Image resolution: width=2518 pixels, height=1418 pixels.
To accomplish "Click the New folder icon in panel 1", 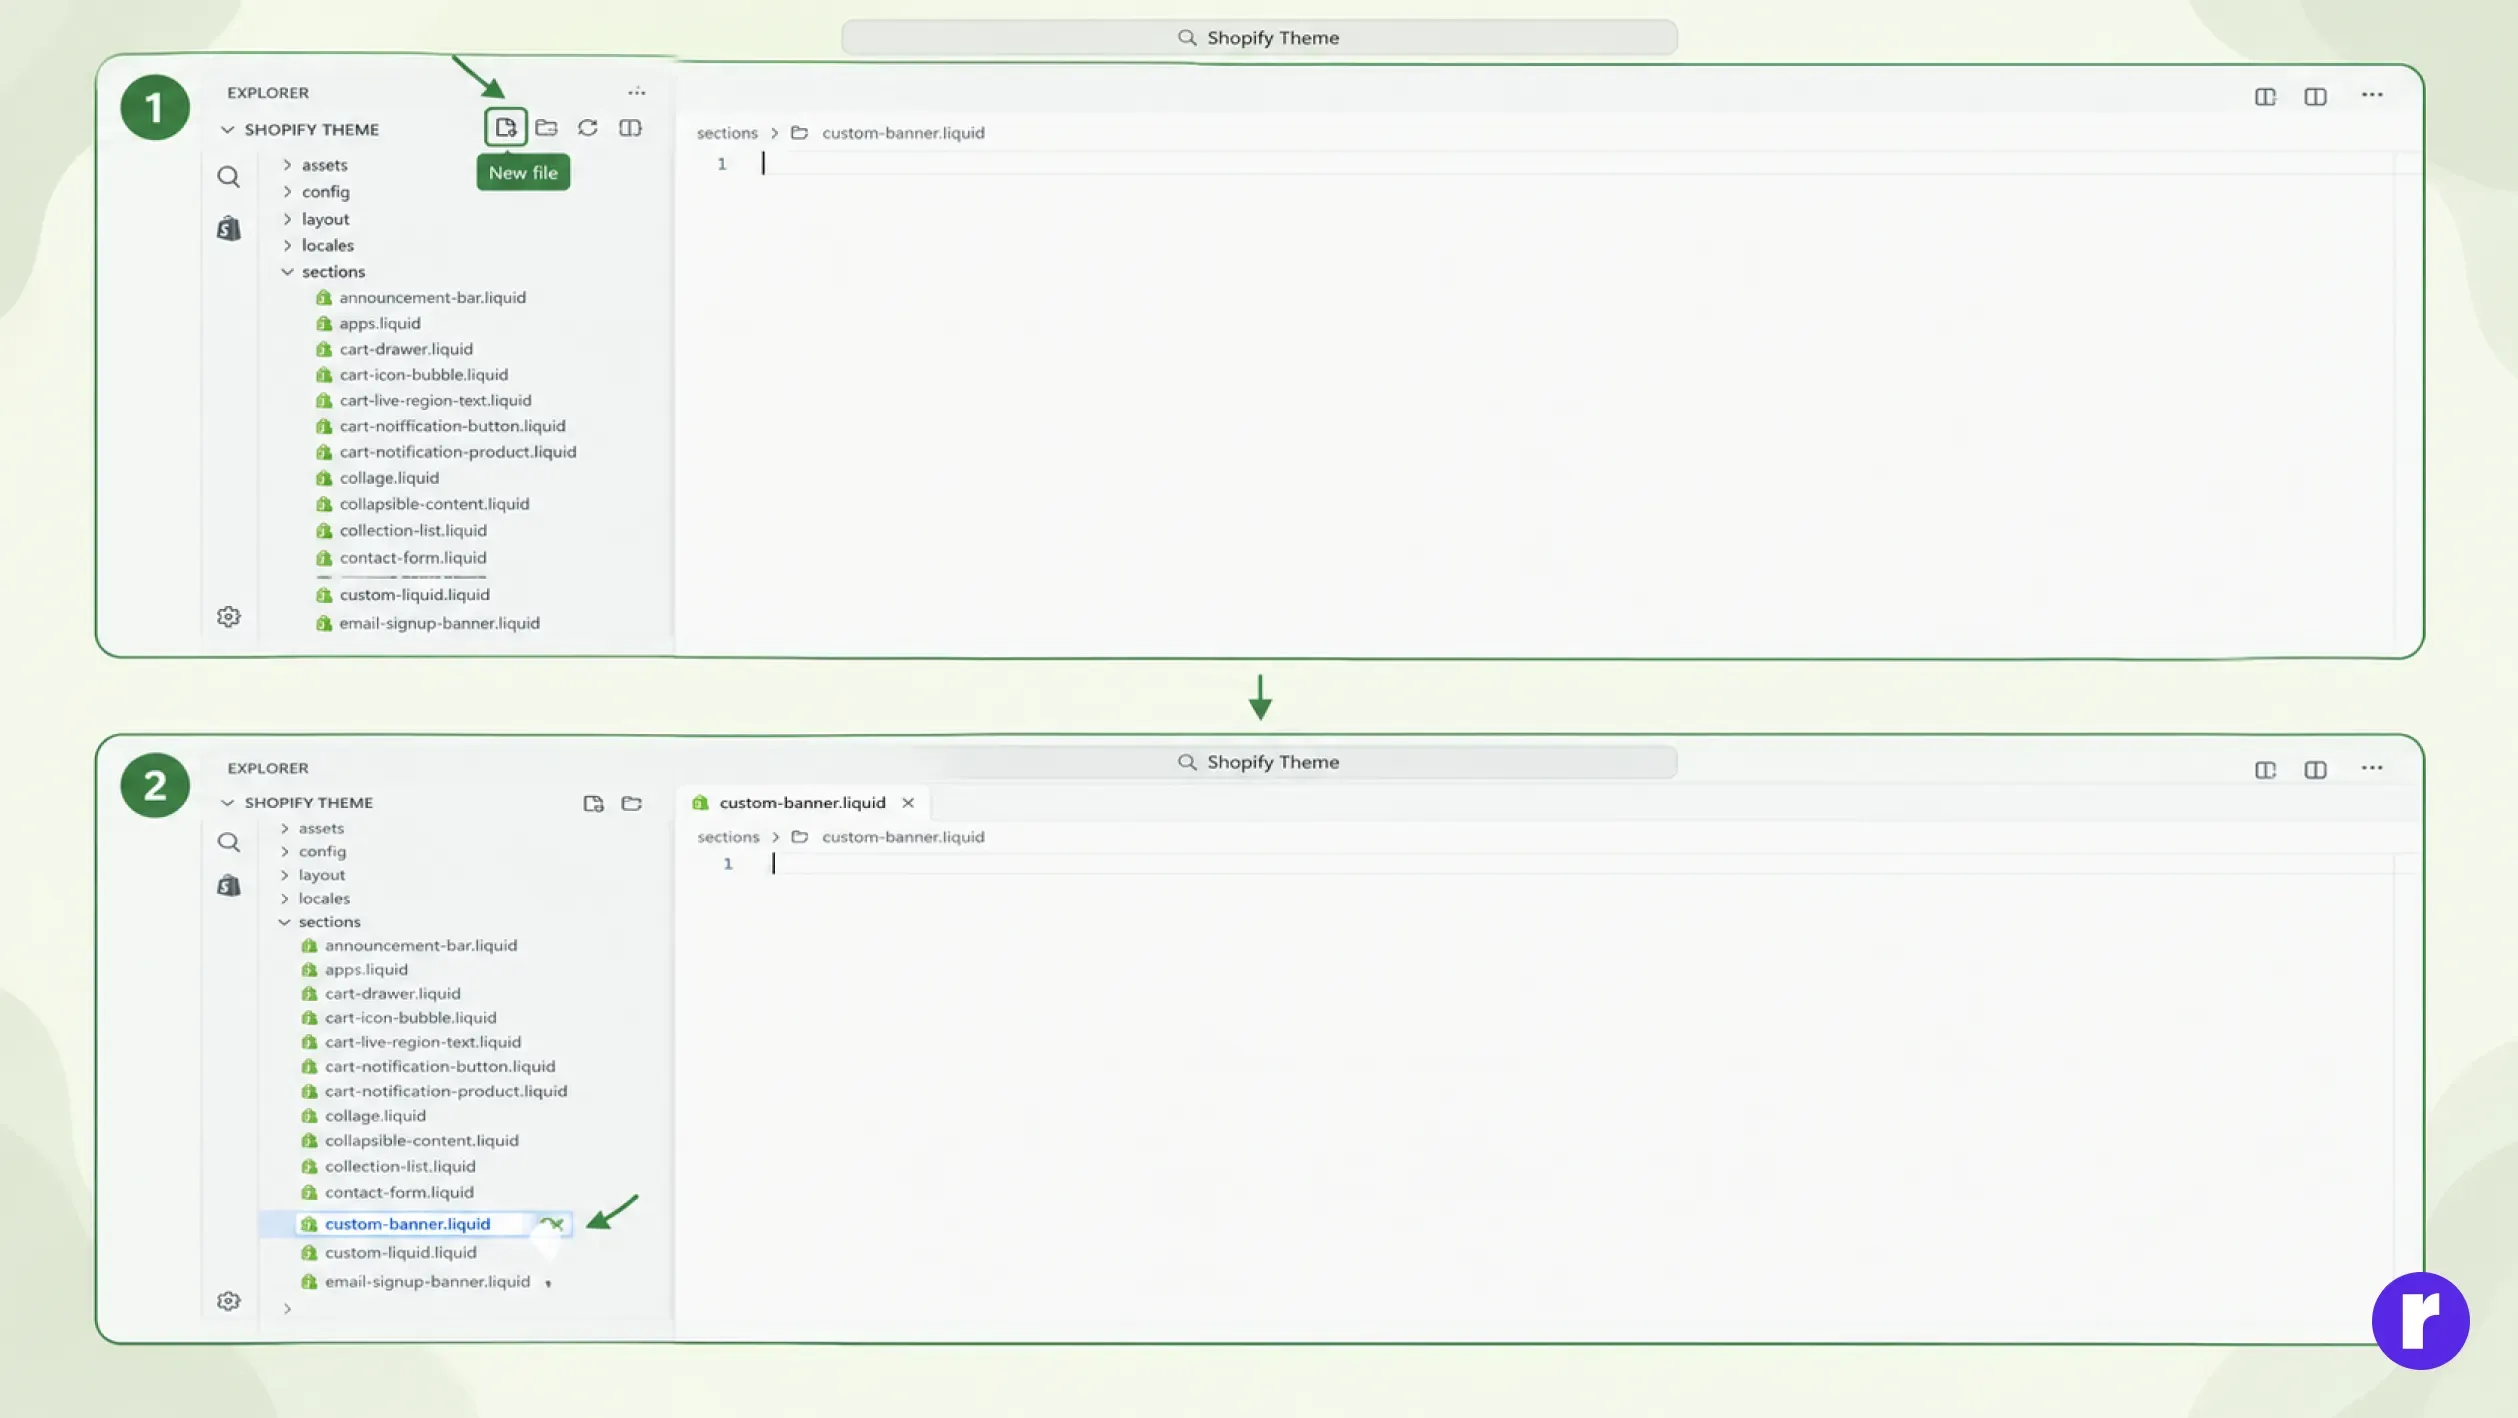I will [546, 127].
